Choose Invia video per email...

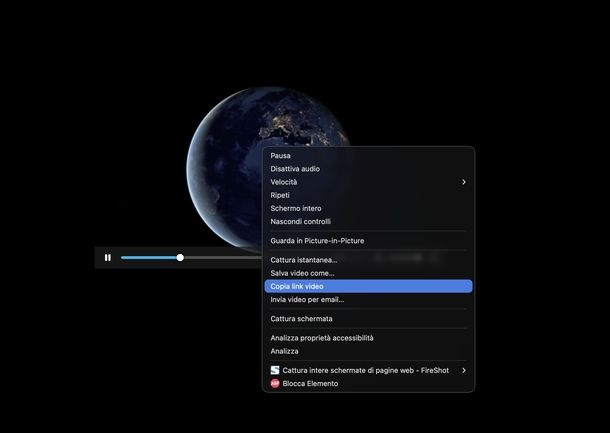pos(368,300)
